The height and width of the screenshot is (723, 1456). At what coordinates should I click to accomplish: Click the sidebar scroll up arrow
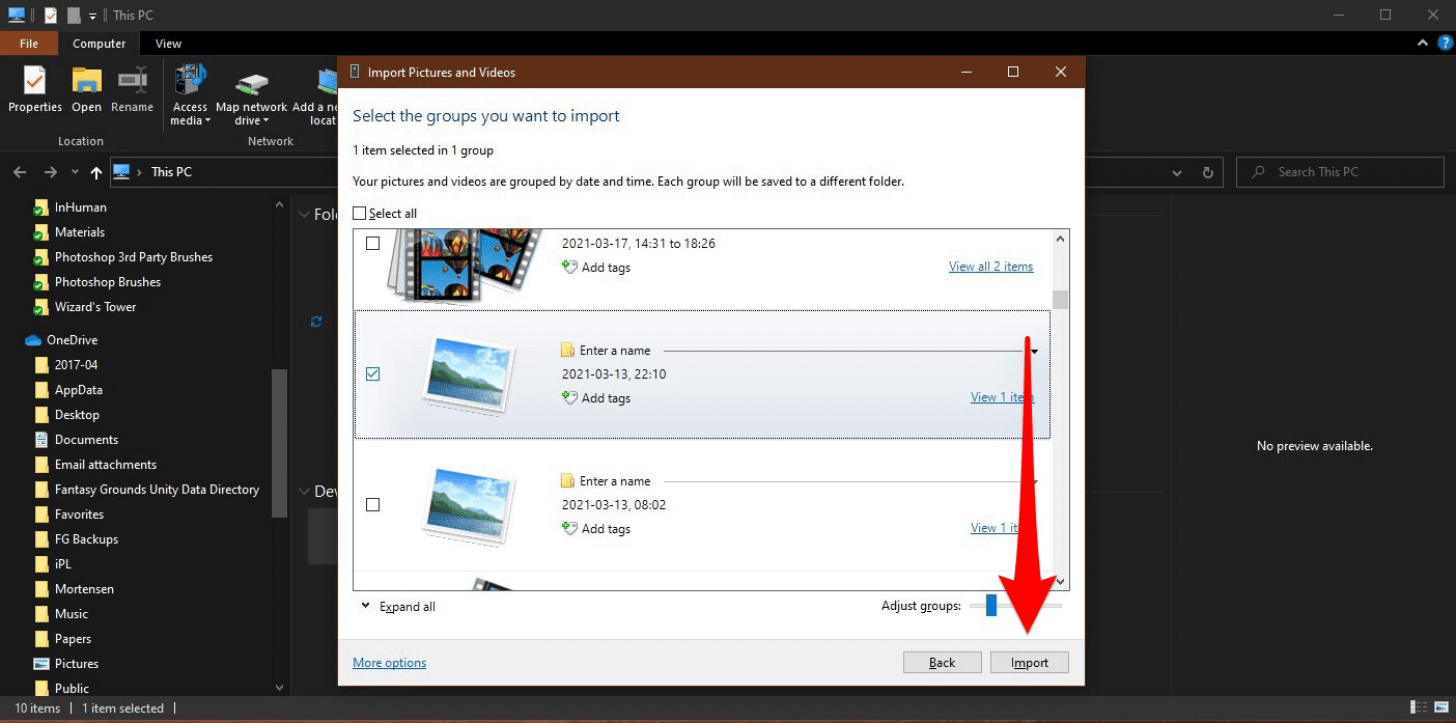(279, 204)
